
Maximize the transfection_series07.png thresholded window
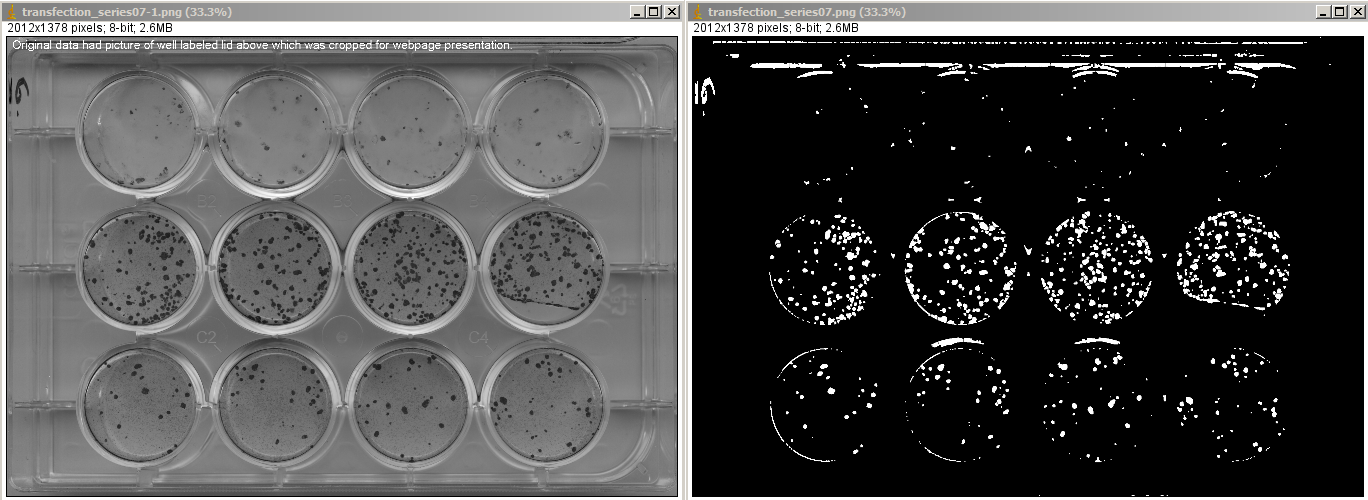click(x=1338, y=11)
